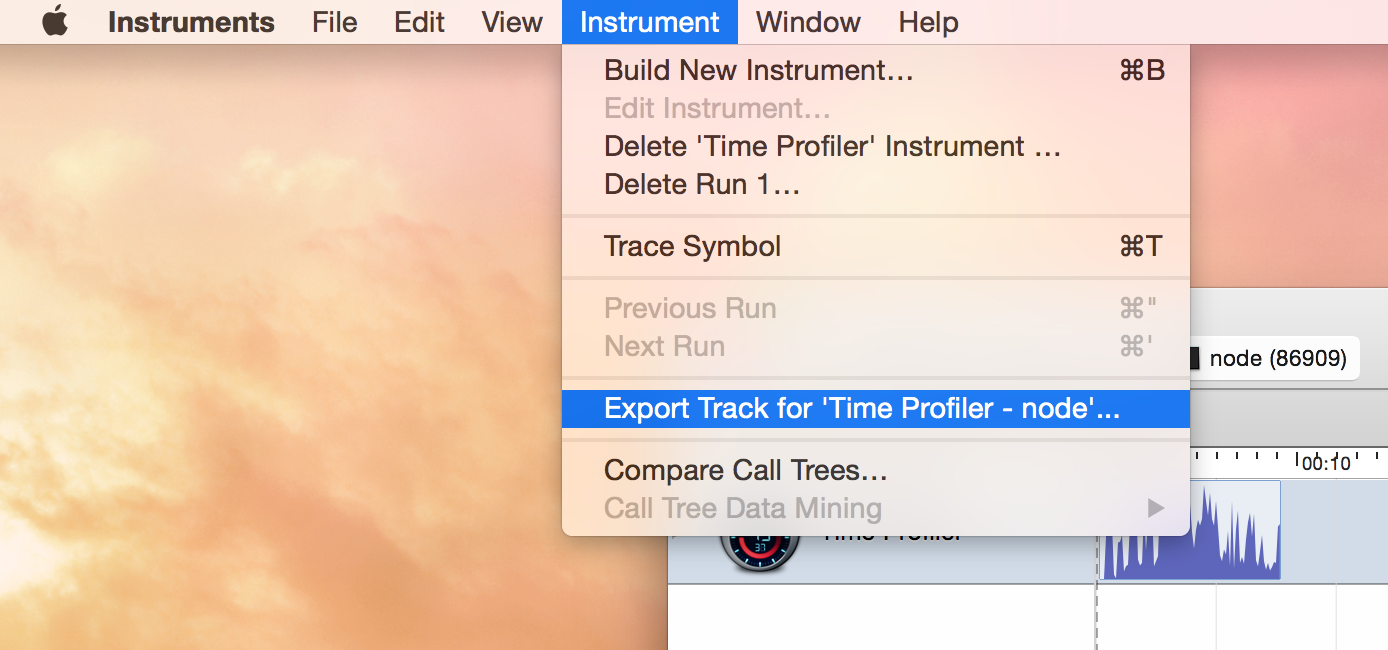Select Delete 'Time Profiler' Instrument…
This screenshot has height=650, width=1388.
coord(832,147)
